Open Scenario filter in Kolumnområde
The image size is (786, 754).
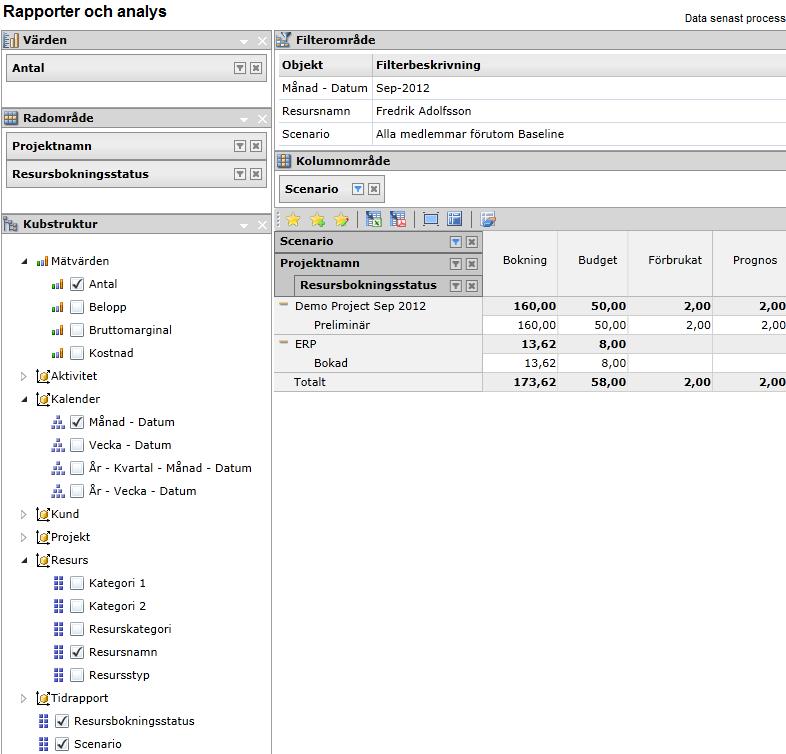click(358, 189)
